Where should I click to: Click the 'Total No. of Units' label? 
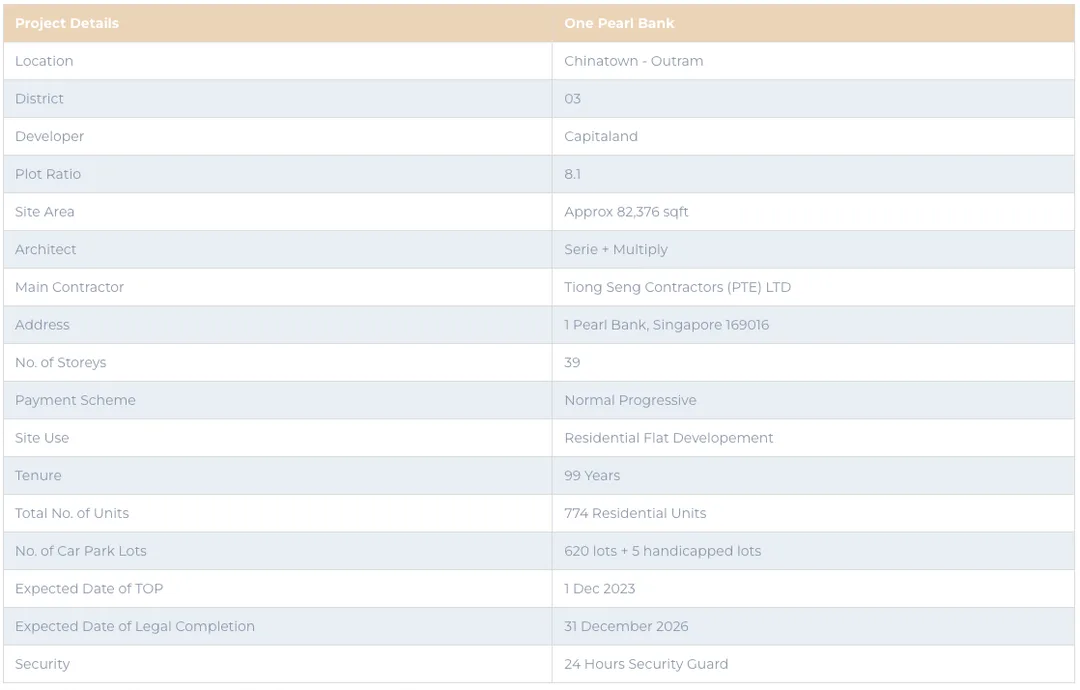coord(72,514)
